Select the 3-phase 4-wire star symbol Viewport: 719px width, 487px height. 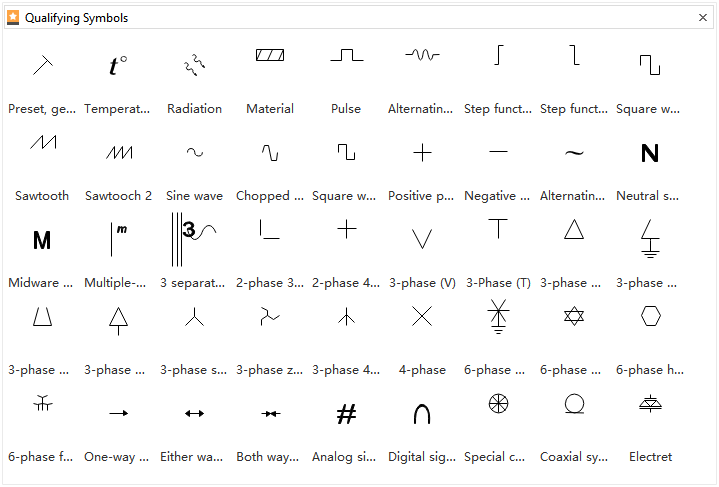[346, 316]
